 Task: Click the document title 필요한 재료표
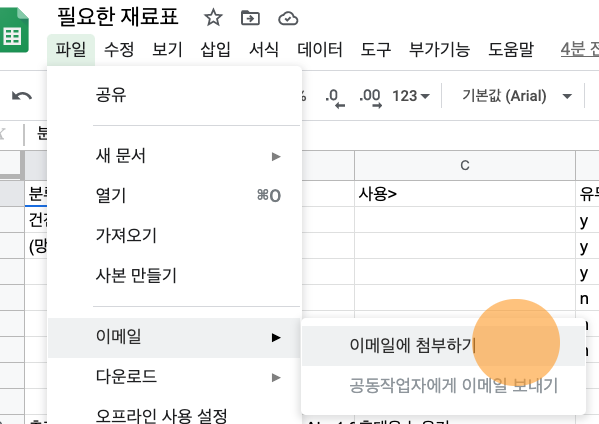[118, 17]
